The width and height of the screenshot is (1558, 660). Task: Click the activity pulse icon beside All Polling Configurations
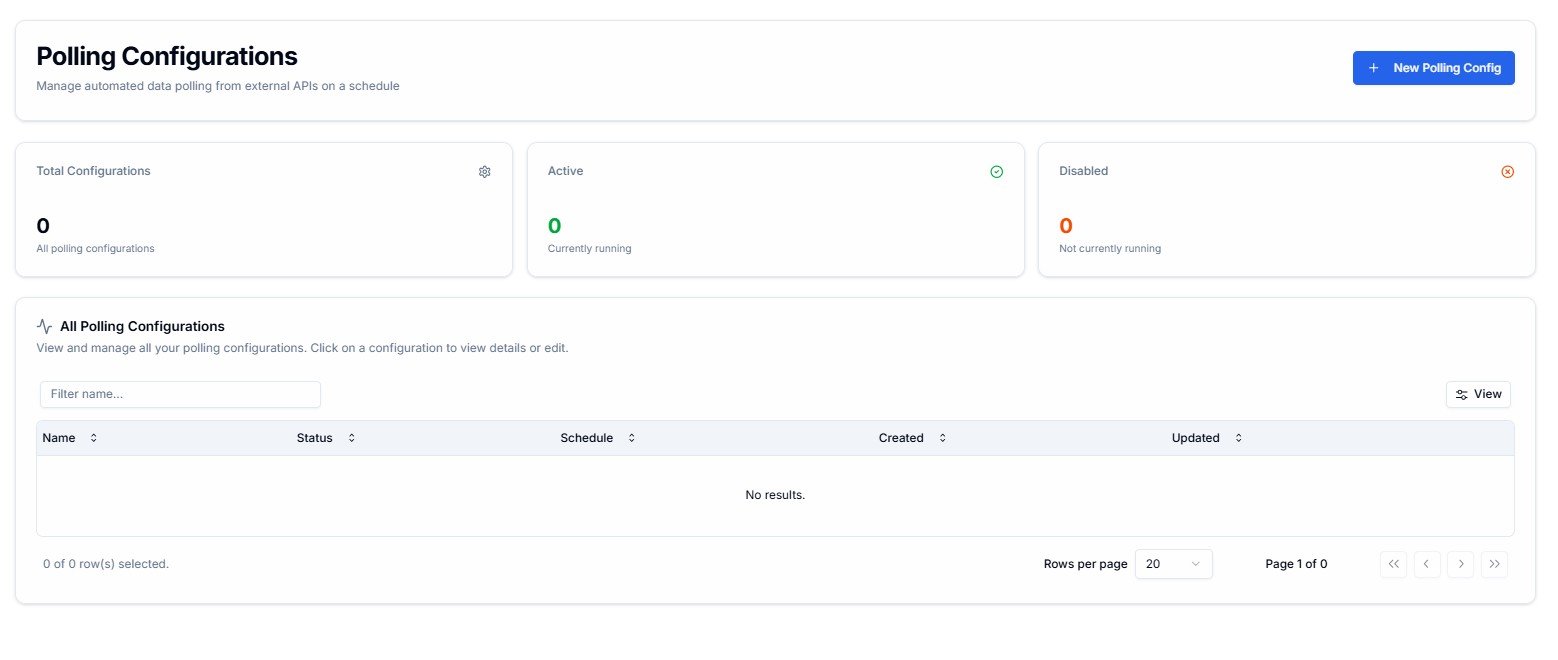(x=44, y=326)
